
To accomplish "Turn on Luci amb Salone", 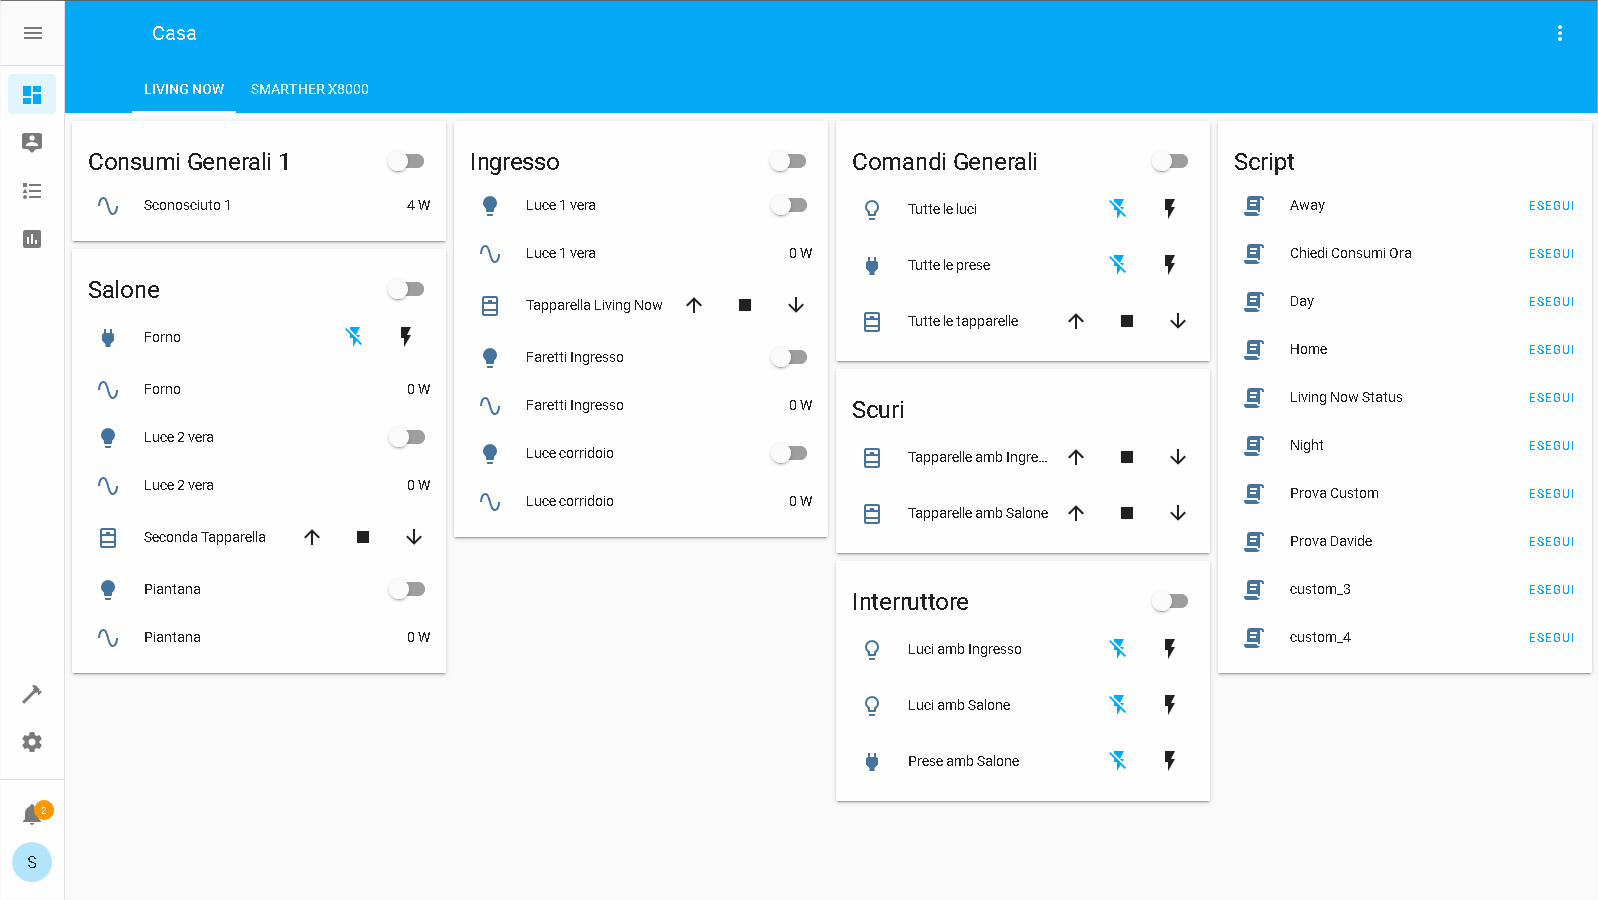I will point(1170,705).
